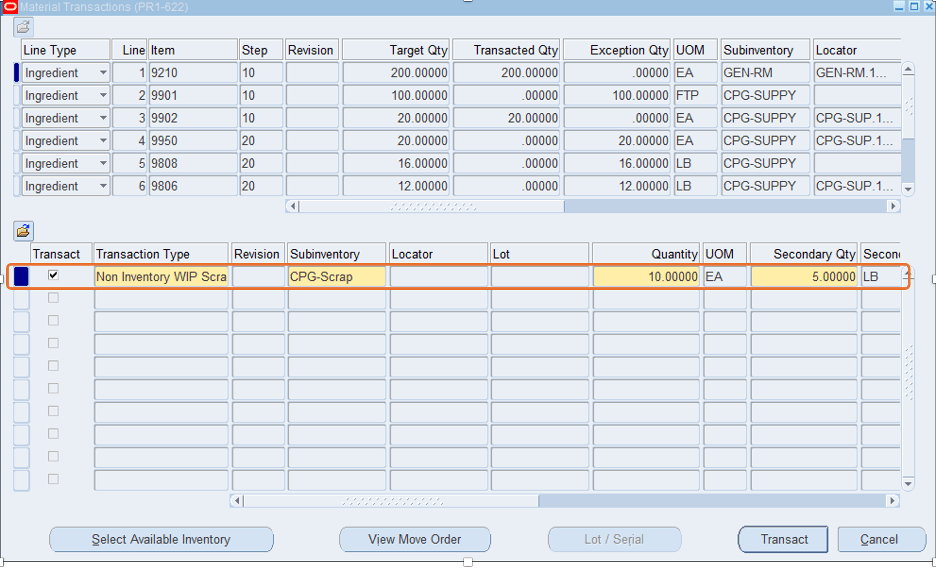Click Transaction Type field Non Inventory WIP Scrap
This screenshot has height=568, width=936.
pyautogui.click(x=161, y=277)
